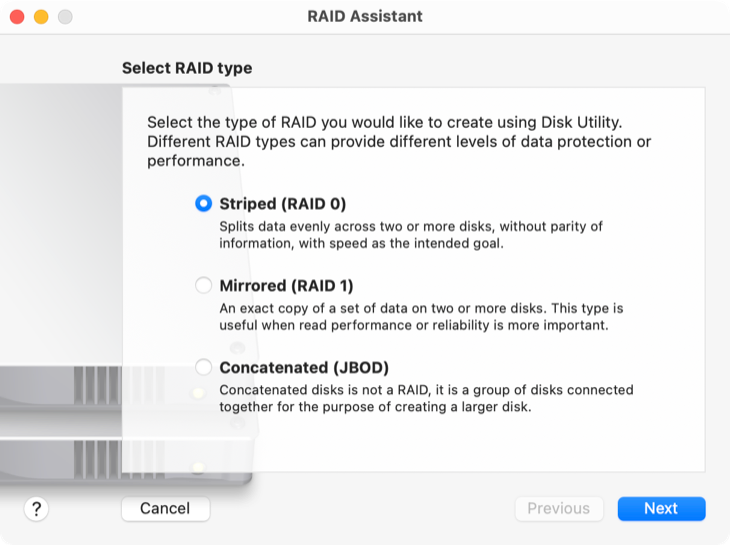Choose the Mirrored (RAID 1) radio button
Image resolution: width=730 pixels, height=545 pixels.
point(204,286)
